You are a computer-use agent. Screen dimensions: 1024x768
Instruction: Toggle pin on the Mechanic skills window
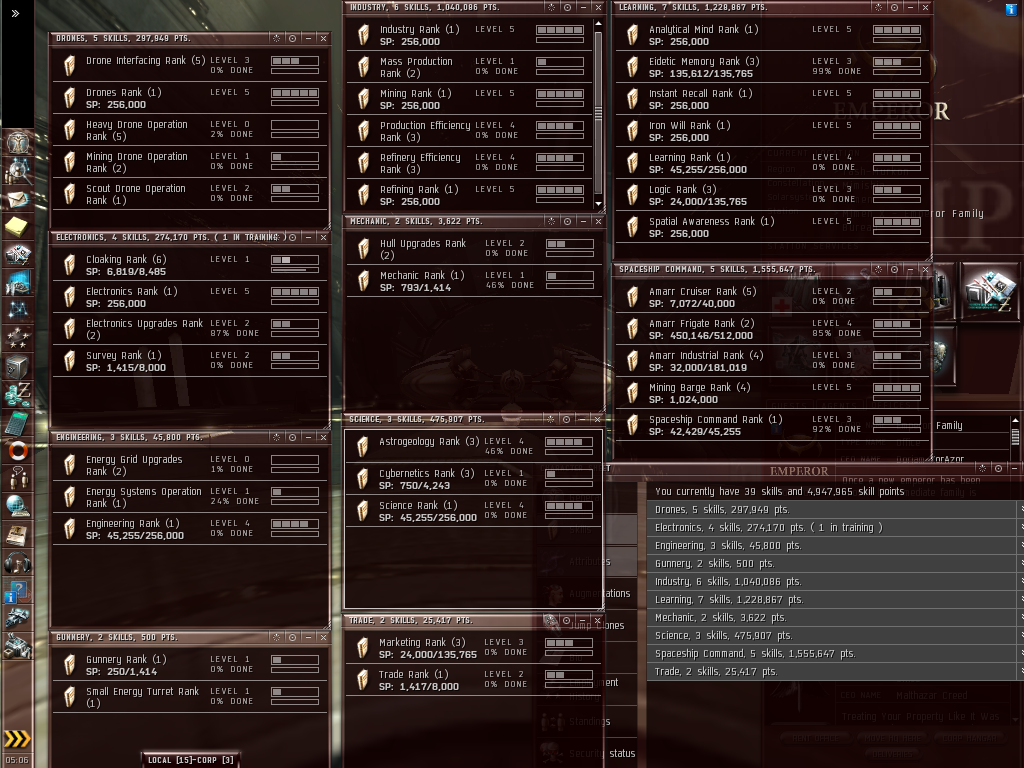tap(552, 221)
